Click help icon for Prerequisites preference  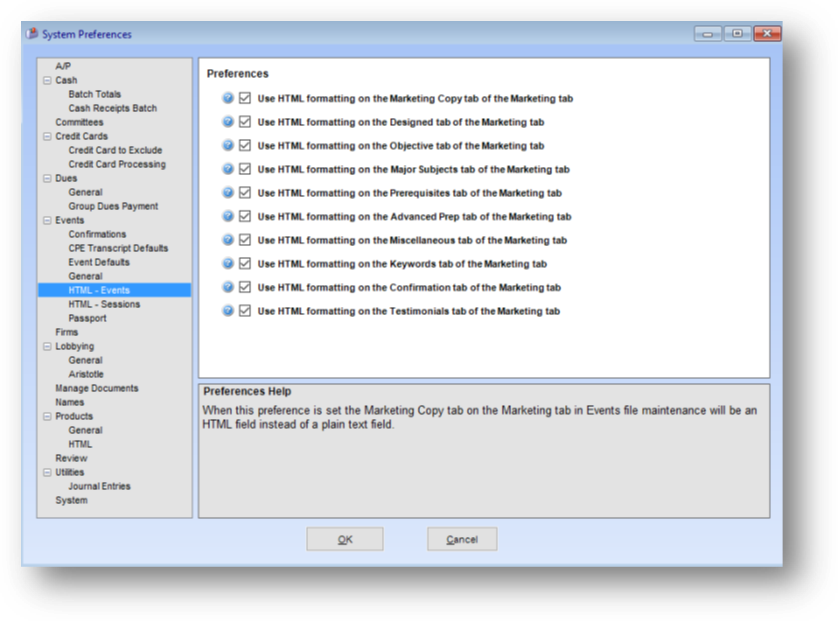228,192
